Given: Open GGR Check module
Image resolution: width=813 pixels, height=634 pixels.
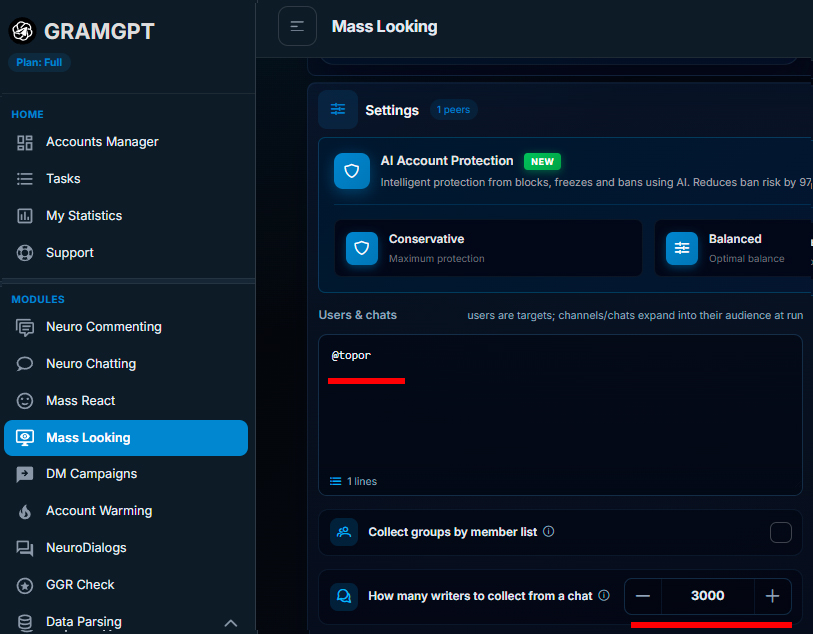Looking at the screenshot, I should click(x=80, y=585).
